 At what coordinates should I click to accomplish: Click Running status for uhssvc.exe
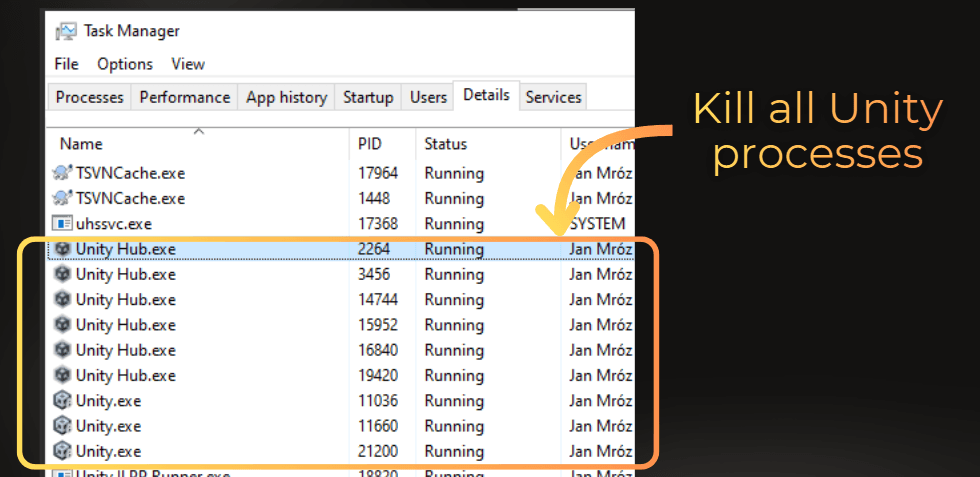point(454,224)
